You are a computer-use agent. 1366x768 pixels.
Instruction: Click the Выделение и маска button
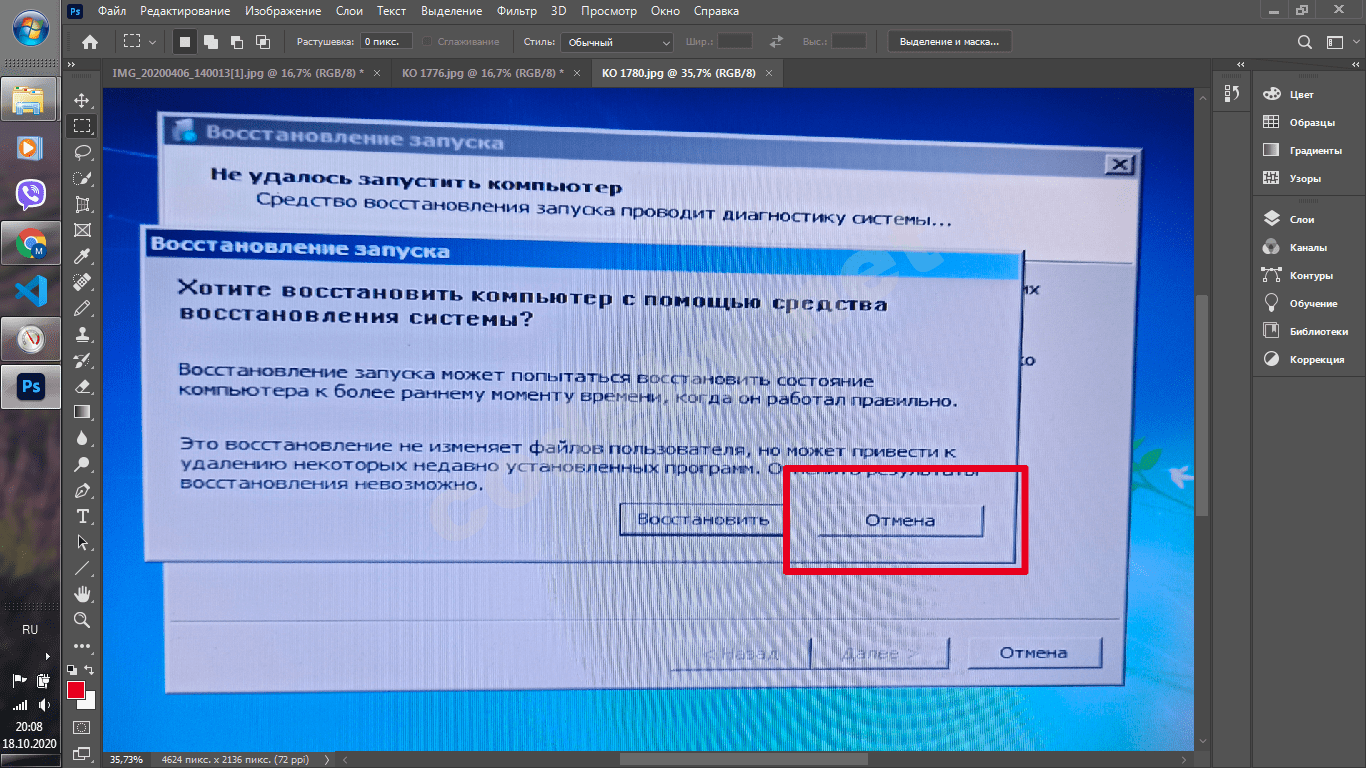949,42
